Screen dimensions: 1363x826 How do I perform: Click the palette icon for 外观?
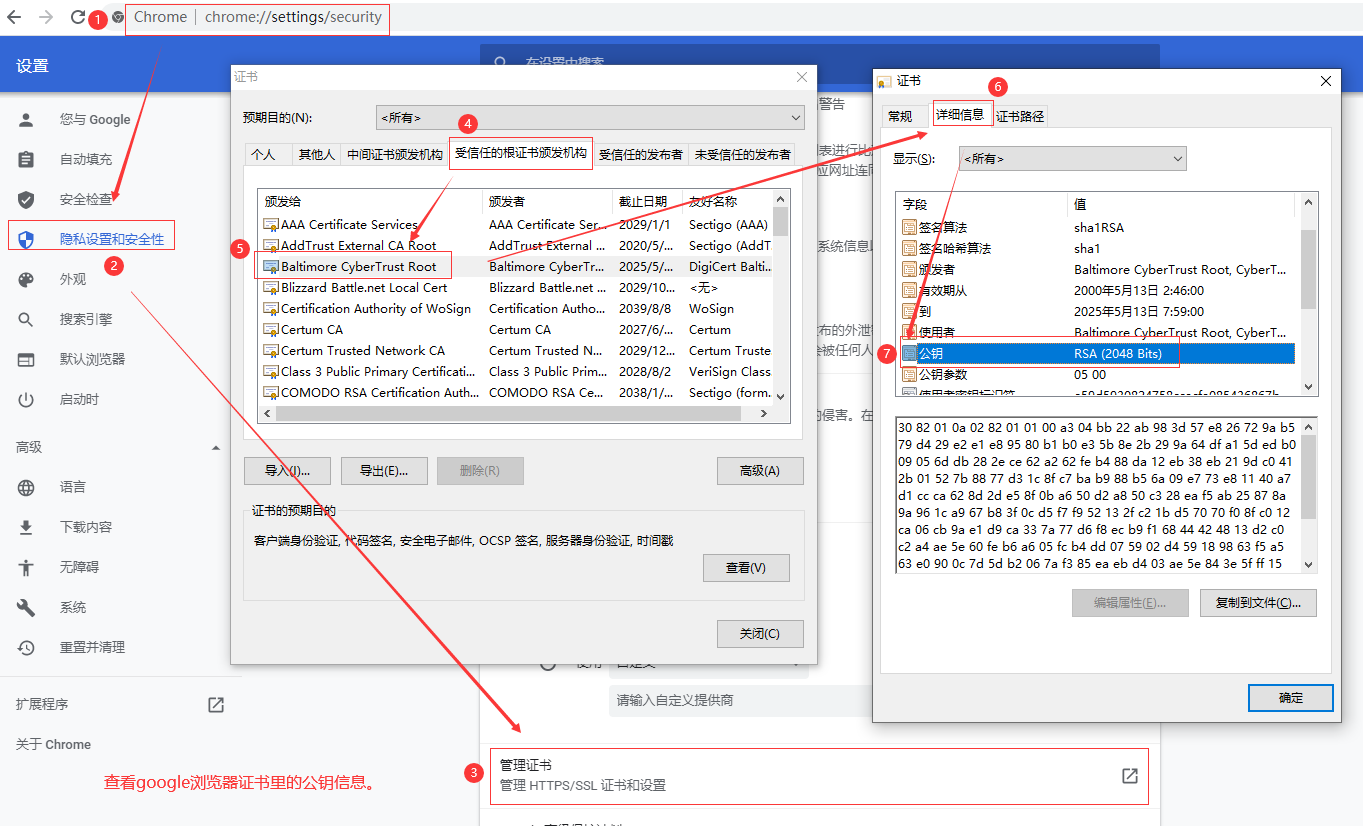(x=26, y=279)
